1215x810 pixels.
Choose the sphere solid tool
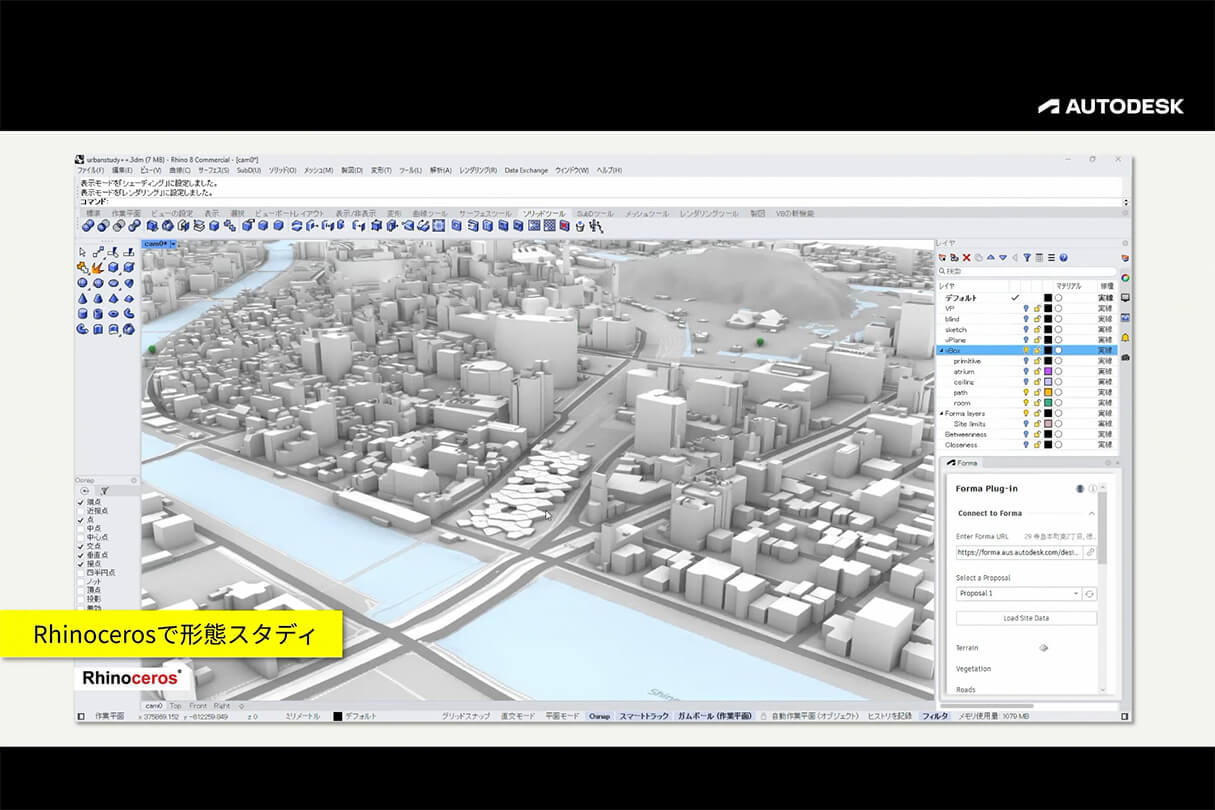pyautogui.click(x=82, y=282)
